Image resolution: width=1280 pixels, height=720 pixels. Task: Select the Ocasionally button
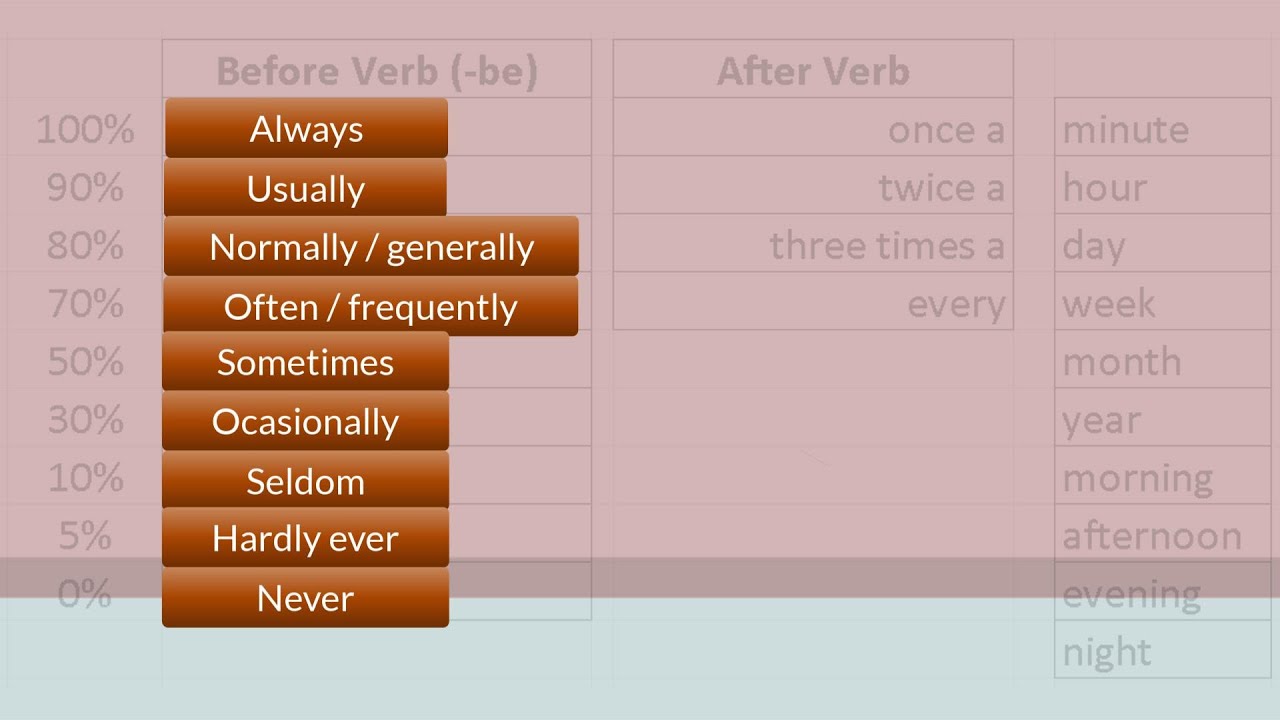(305, 421)
